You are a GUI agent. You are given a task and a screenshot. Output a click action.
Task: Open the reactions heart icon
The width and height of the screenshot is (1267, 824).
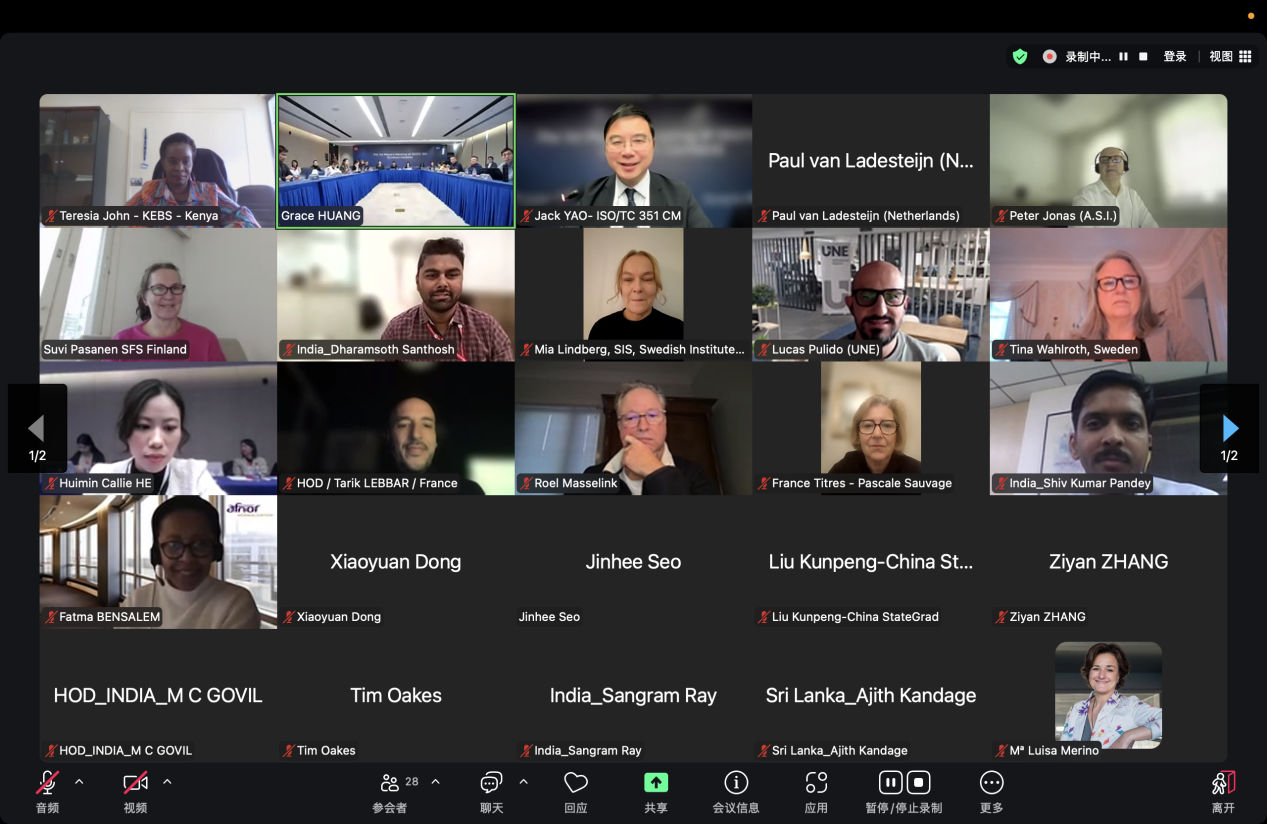tap(575, 783)
